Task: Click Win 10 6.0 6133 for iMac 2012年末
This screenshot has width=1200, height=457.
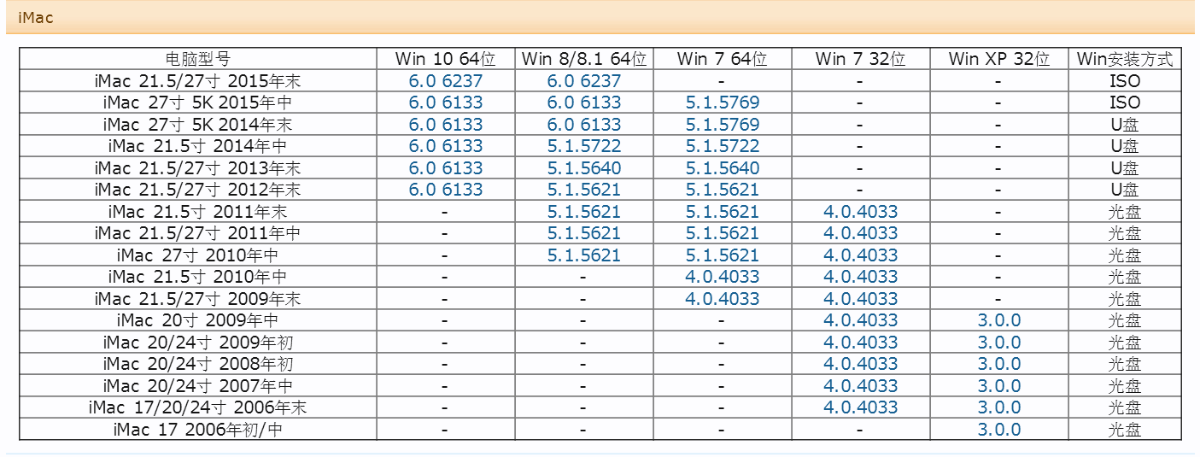Action: (x=445, y=190)
